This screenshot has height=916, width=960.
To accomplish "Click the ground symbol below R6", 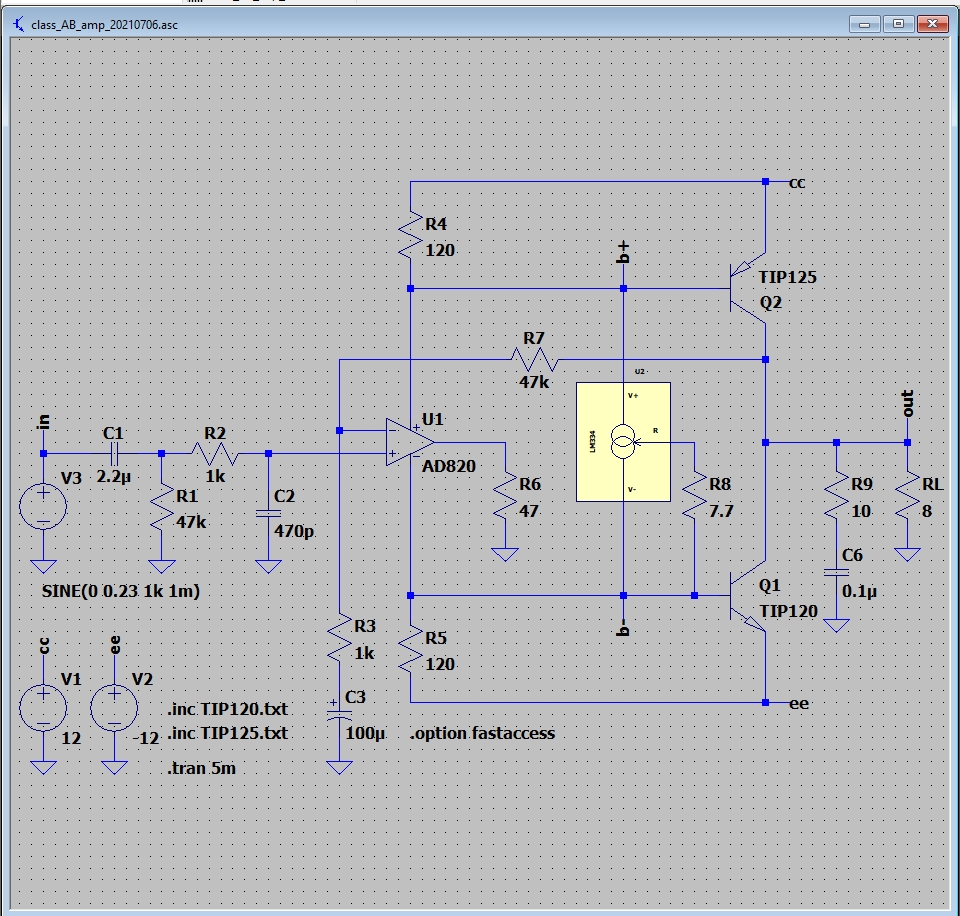I will [x=505, y=554].
